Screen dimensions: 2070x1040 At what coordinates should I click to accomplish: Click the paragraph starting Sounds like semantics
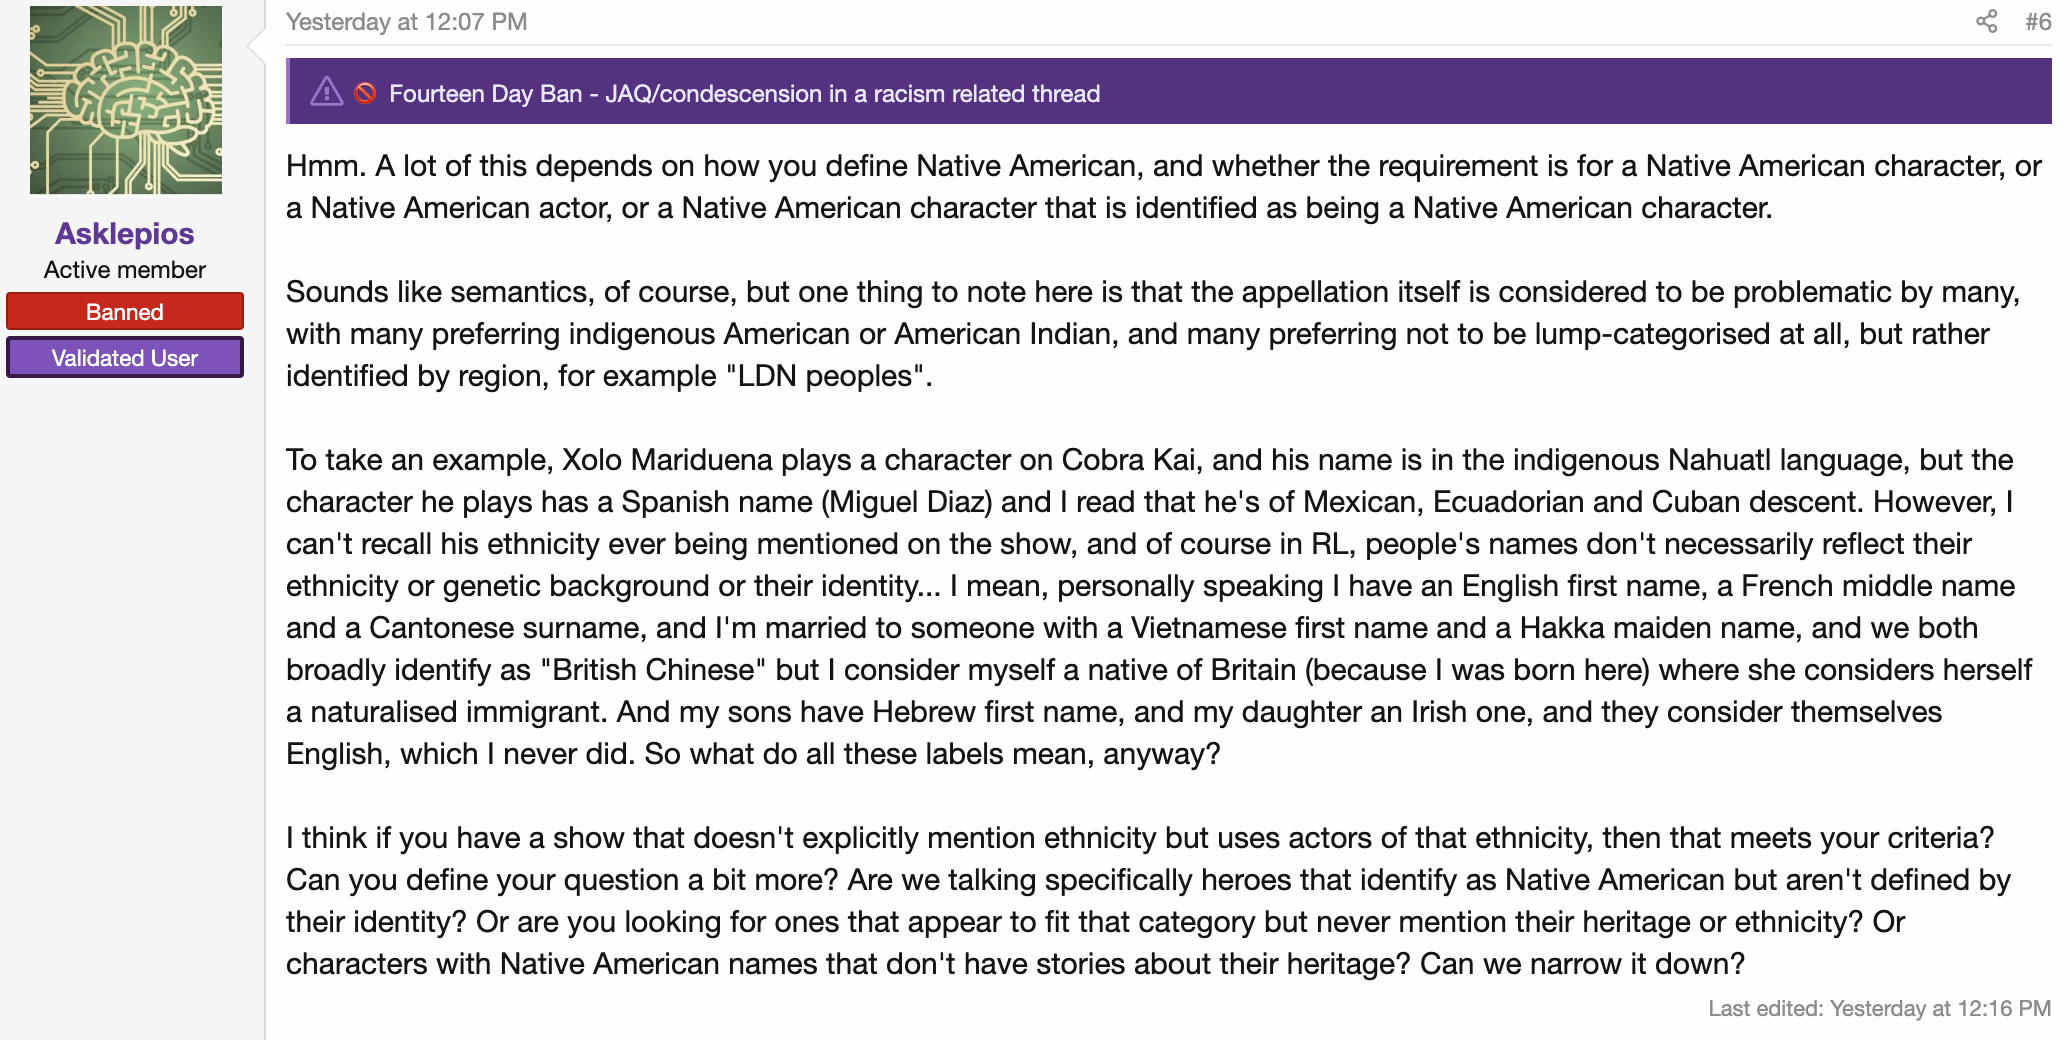pos(1153,334)
